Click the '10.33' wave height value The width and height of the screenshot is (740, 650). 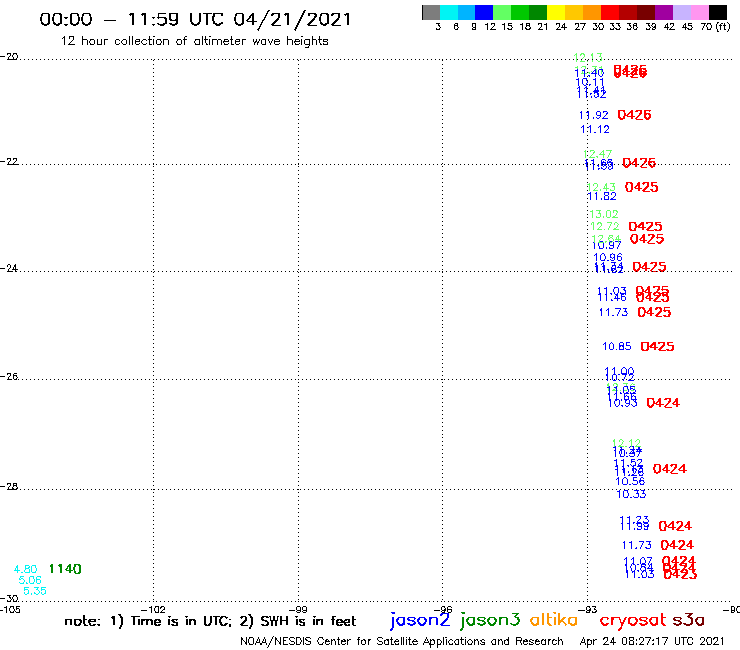(631, 494)
